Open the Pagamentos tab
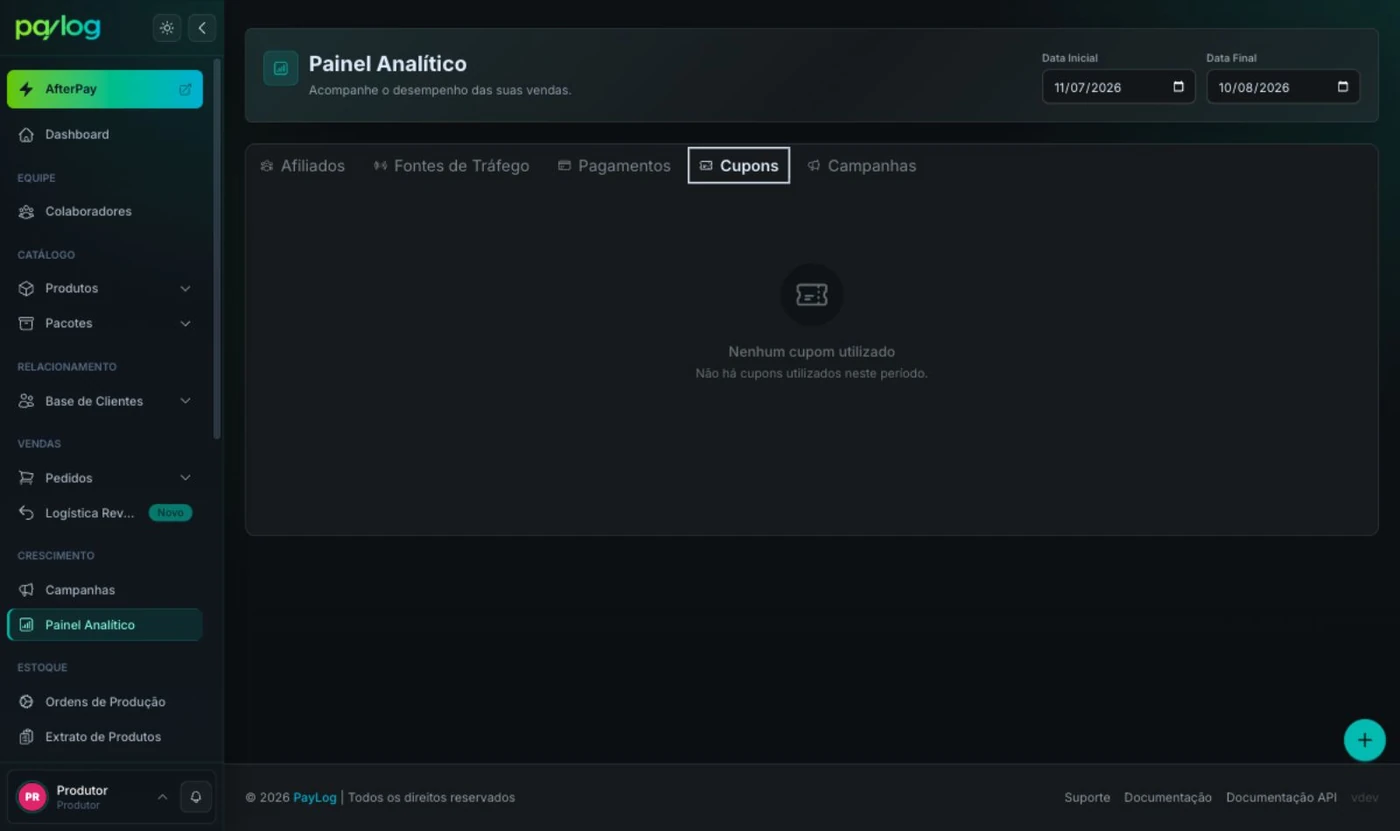 pos(614,166)
